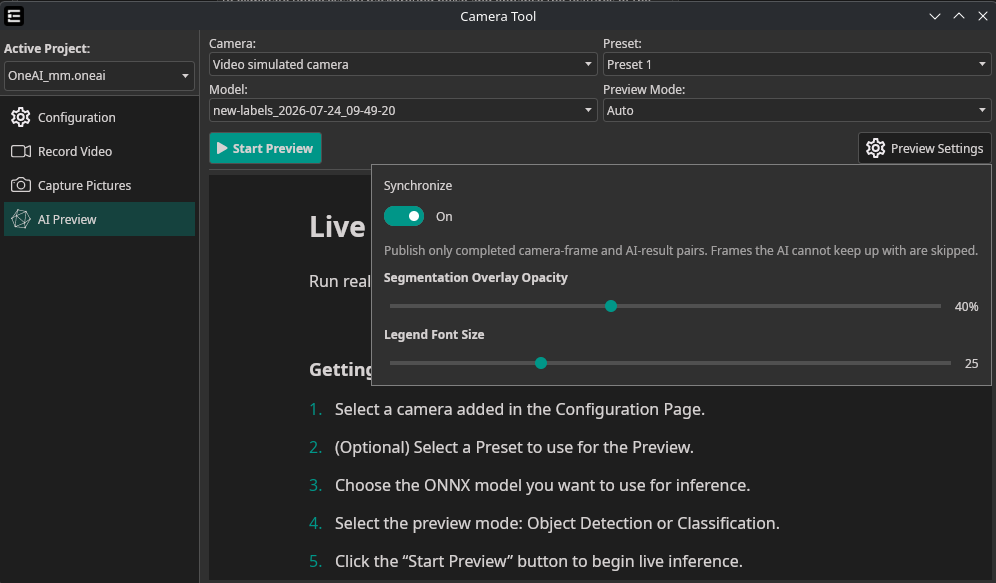Click 'Publish only completed camera-frame' description

pyautogui.click(x=680, y=250)
